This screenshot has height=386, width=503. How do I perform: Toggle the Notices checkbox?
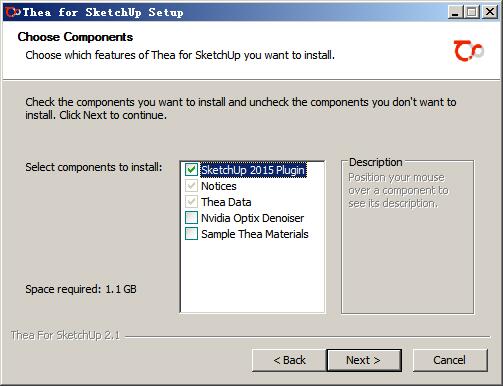pos(191,186)
